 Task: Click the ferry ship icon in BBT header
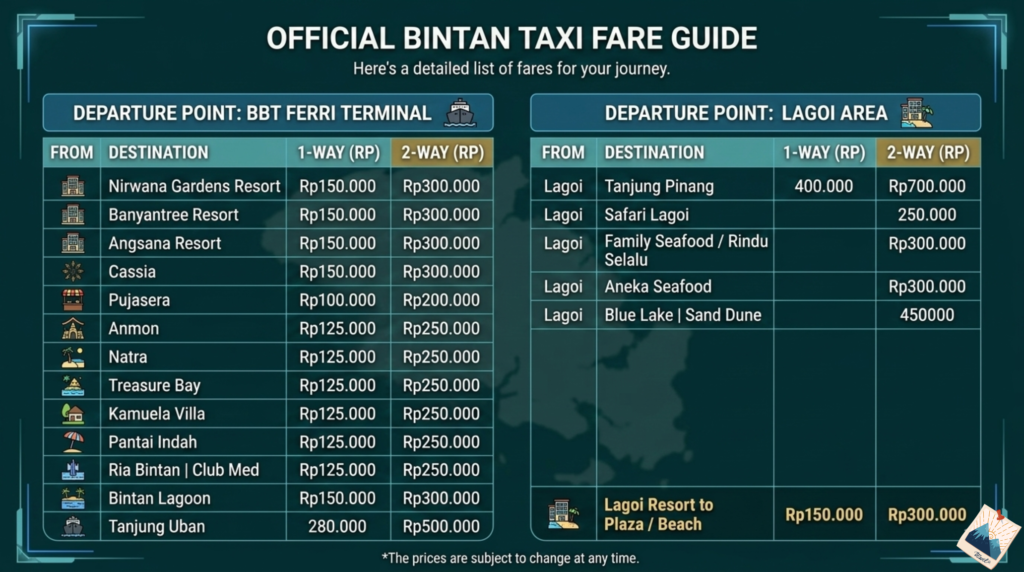462,112
